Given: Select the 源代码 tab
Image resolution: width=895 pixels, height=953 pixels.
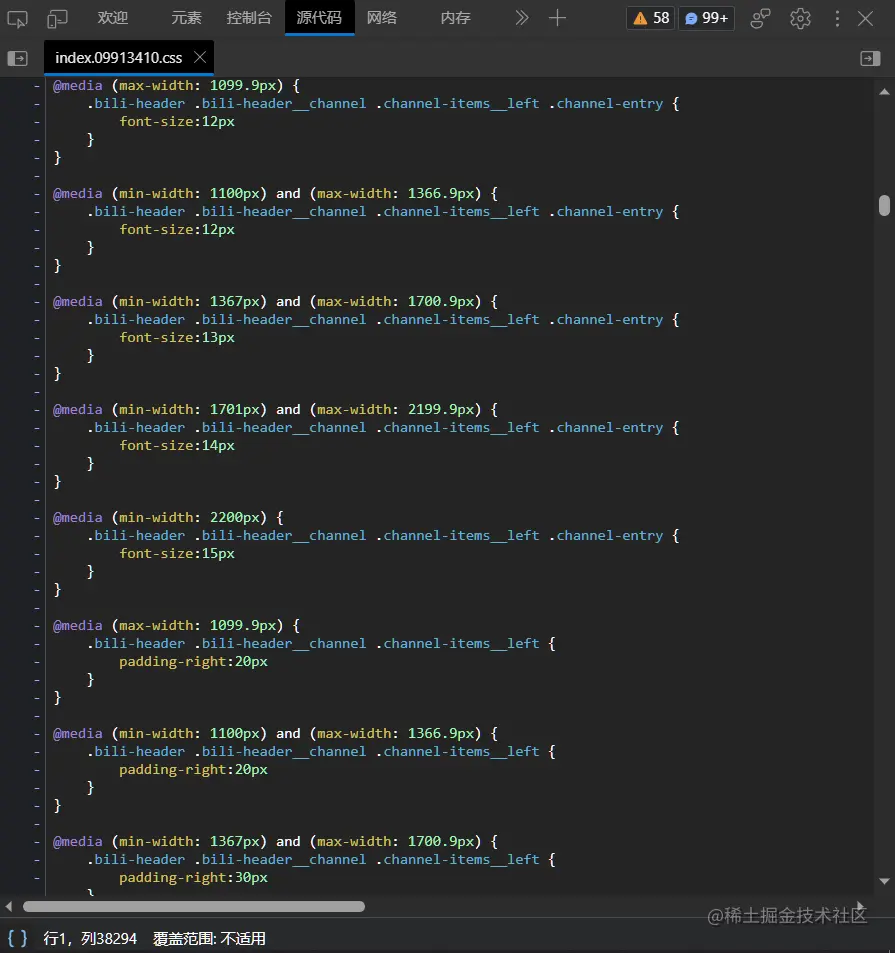Looking at the screenshot, I should point(320,18).
